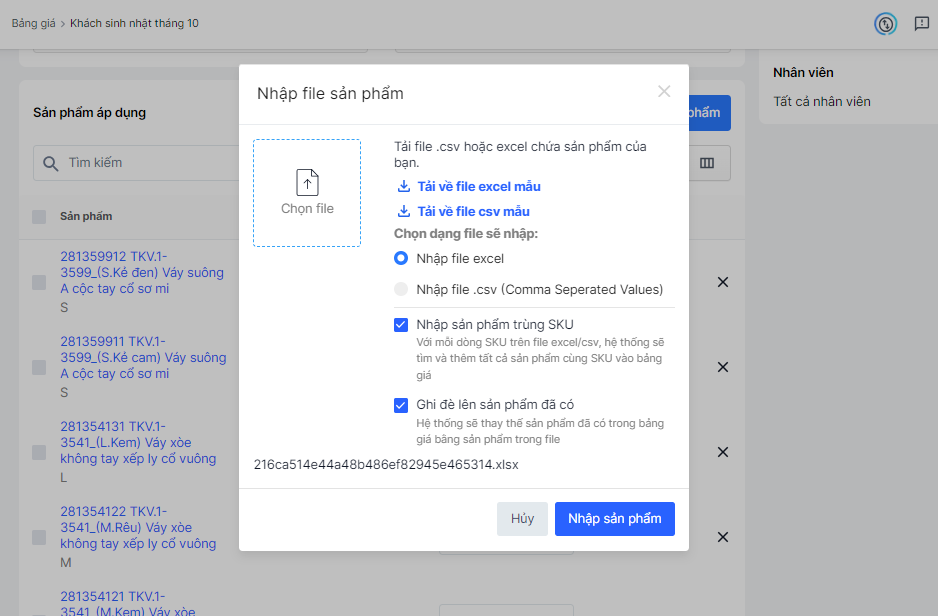Click uploaded filename 216ca514e44a48b486ef82945e465314.xlsx
Viewport: 938px width, 616px height.
tap(386, 465)
